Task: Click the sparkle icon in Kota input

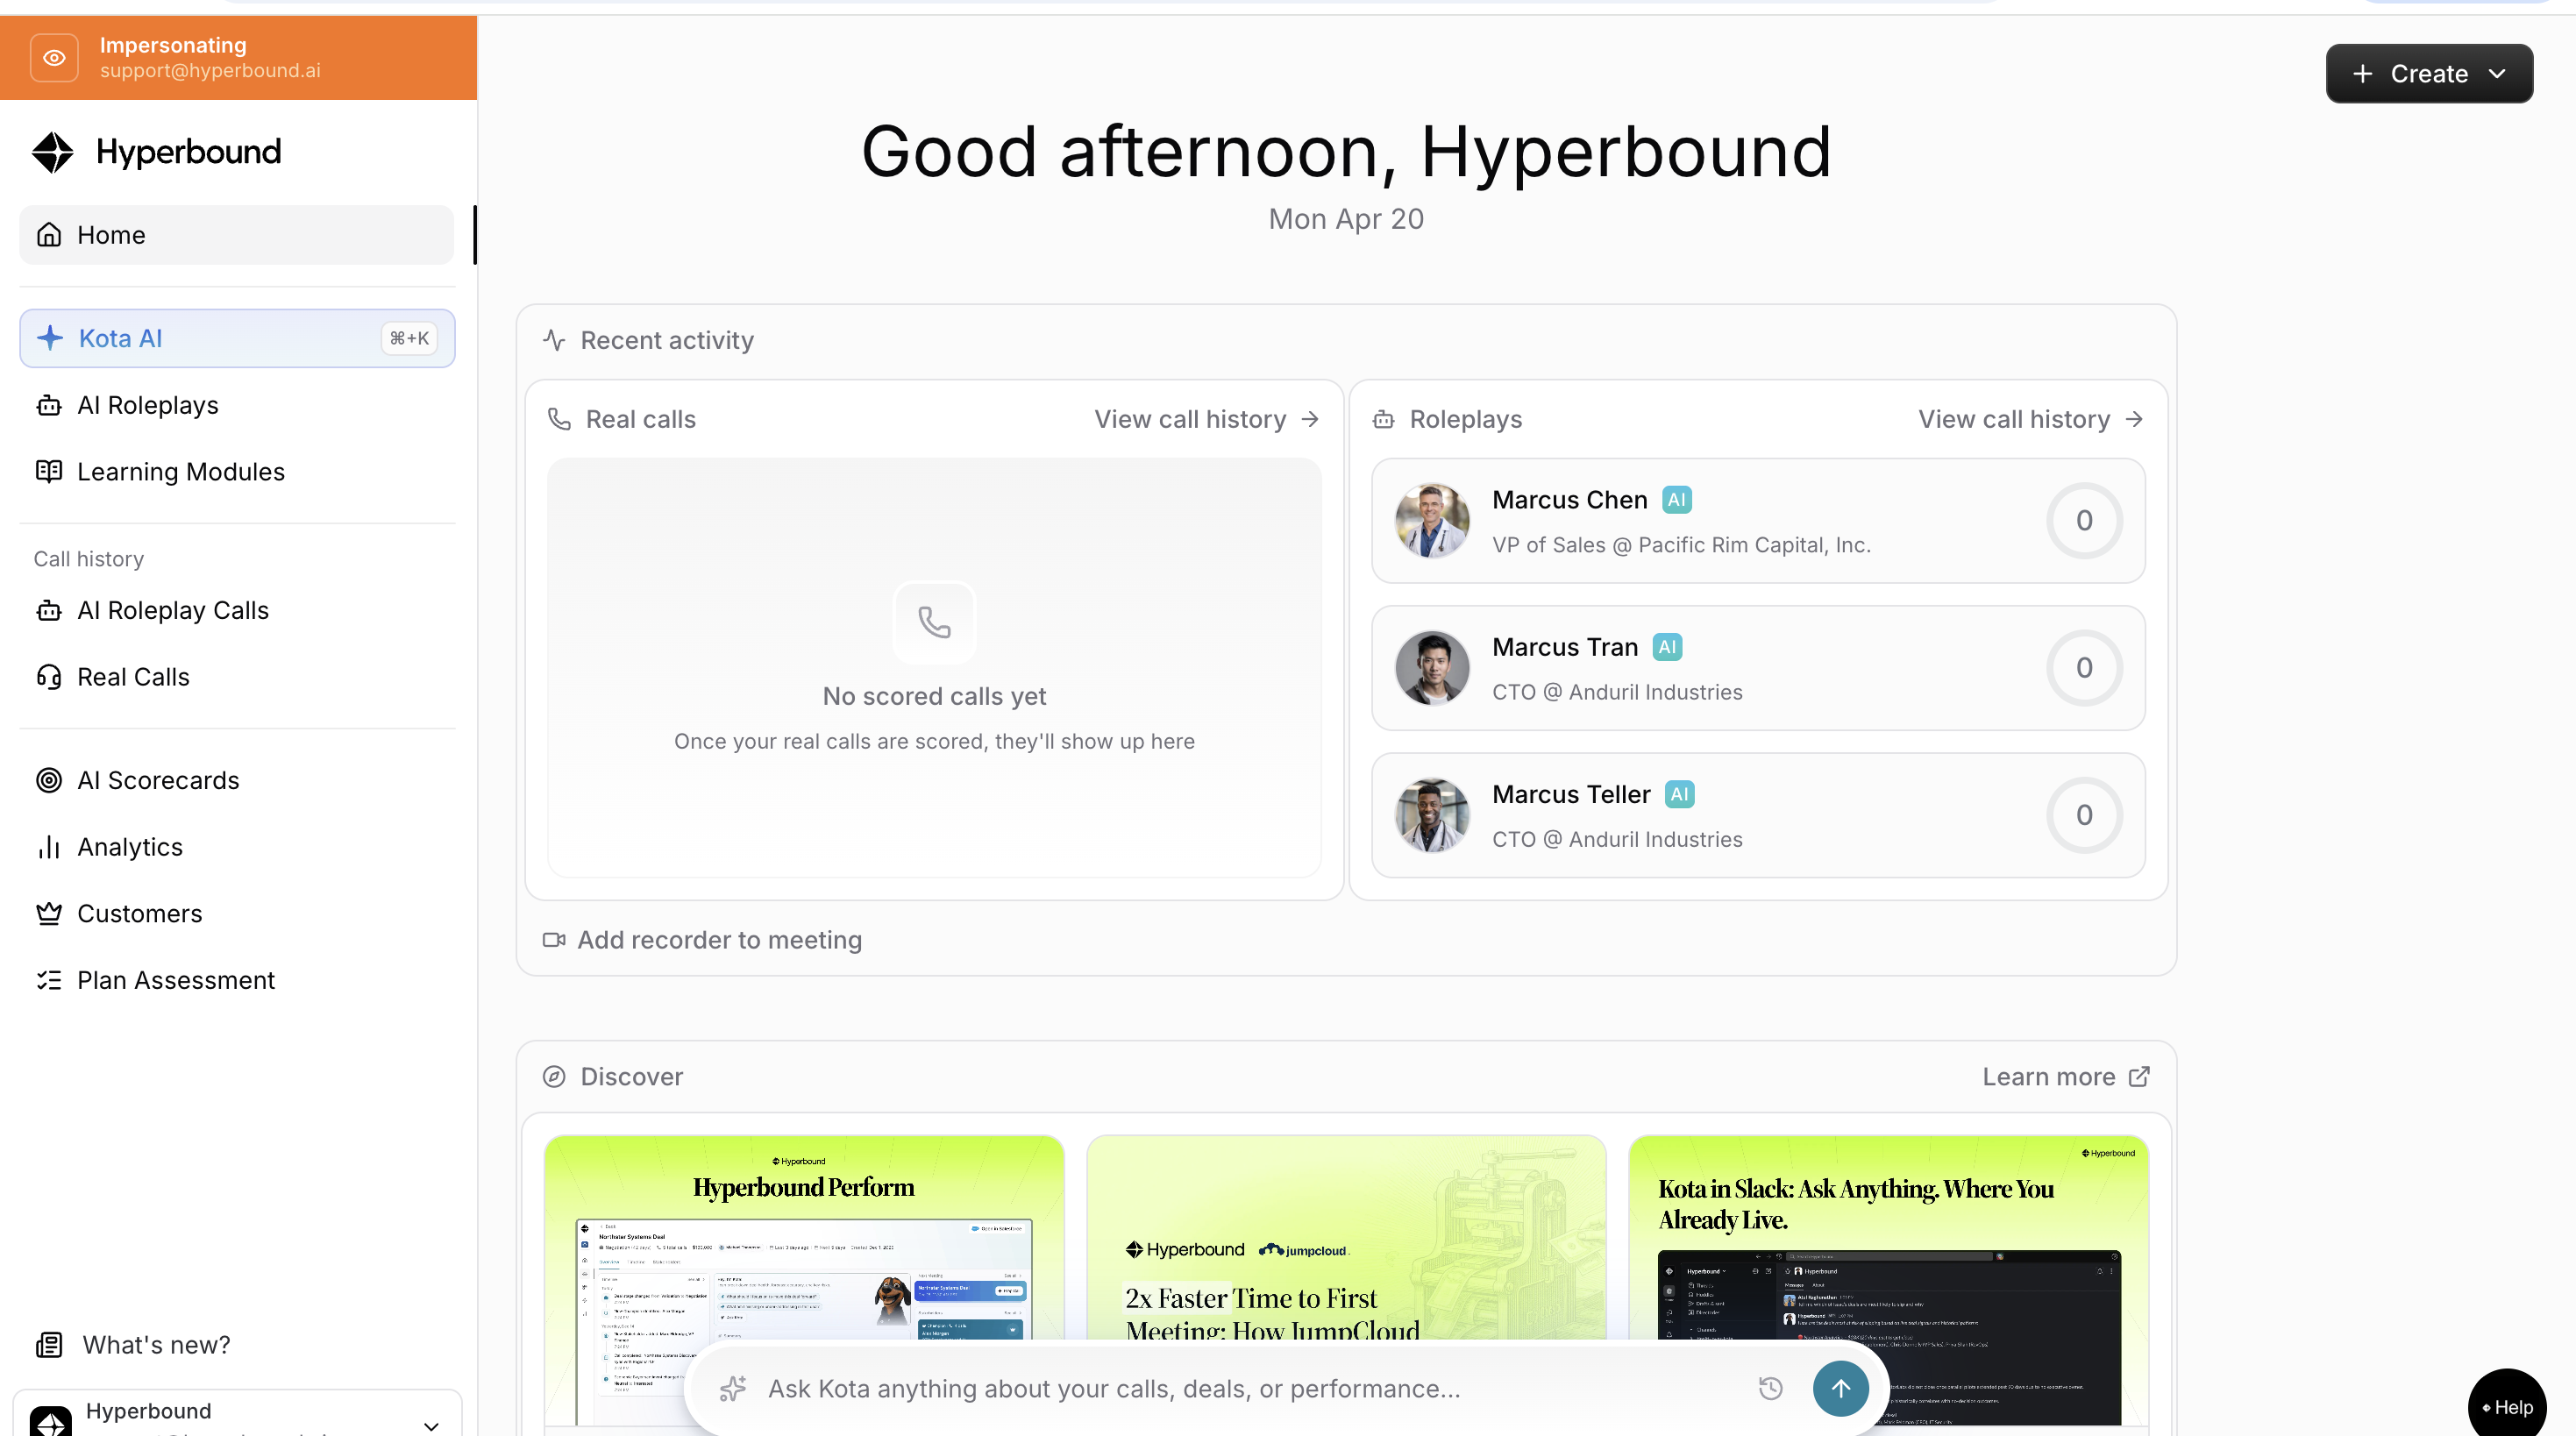Action: [733, 1388]
